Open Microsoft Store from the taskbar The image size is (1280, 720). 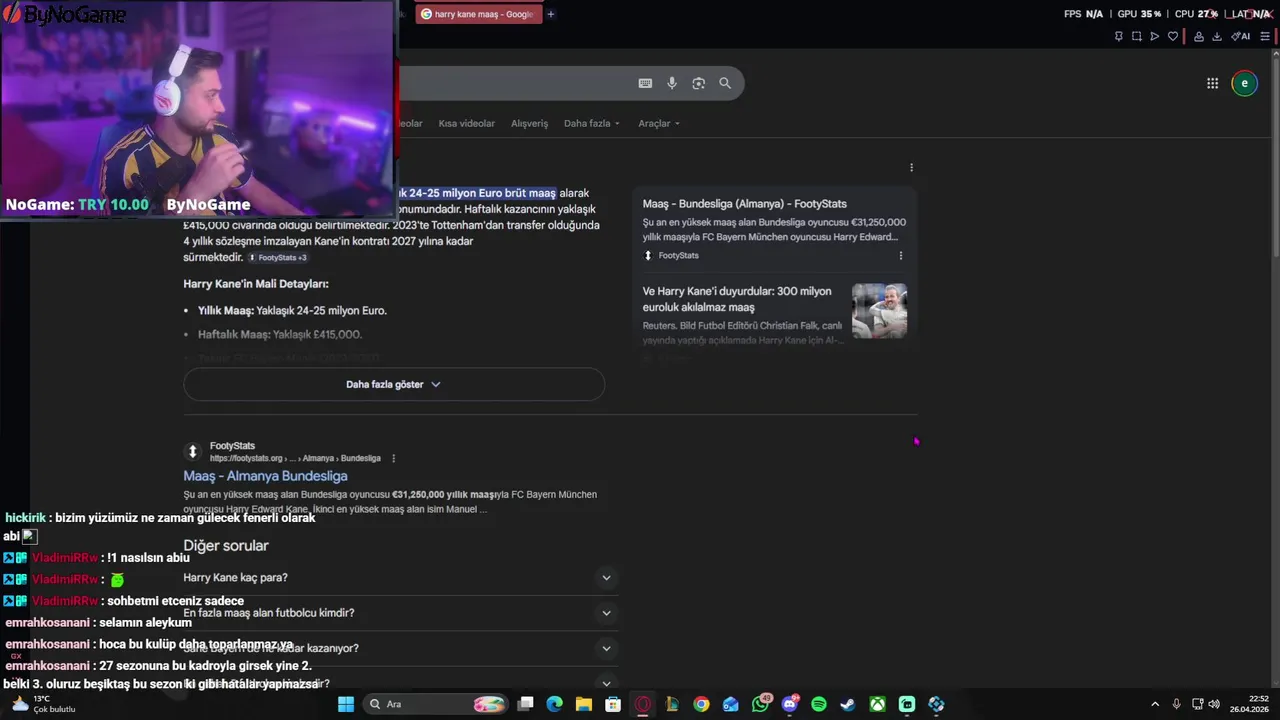[x=613, y=704]
